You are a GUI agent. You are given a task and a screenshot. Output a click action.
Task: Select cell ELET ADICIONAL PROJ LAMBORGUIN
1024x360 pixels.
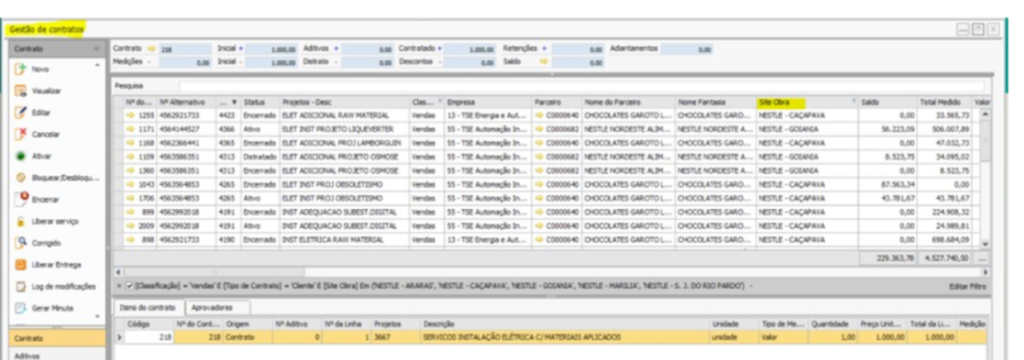pos(345,142)
